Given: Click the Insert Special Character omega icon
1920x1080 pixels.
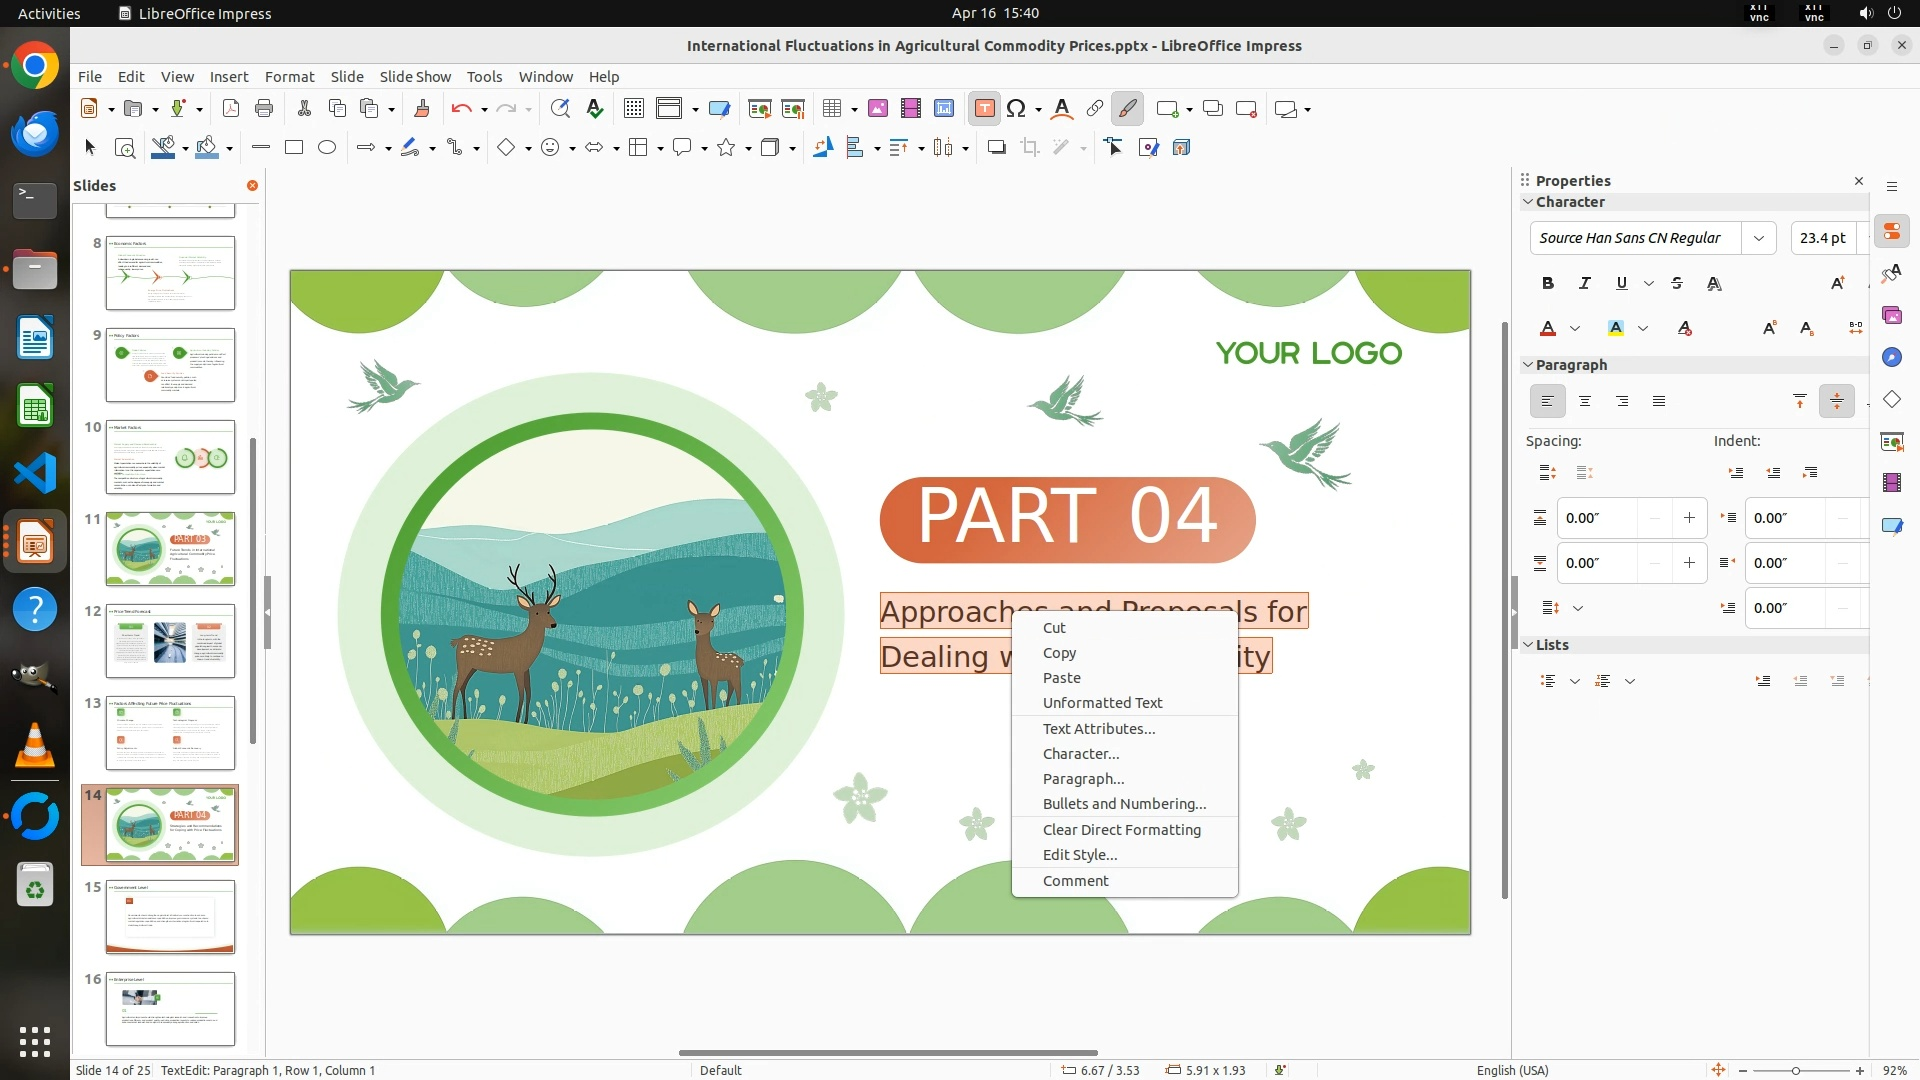Looking at the screenshot, I should 1016,109.
